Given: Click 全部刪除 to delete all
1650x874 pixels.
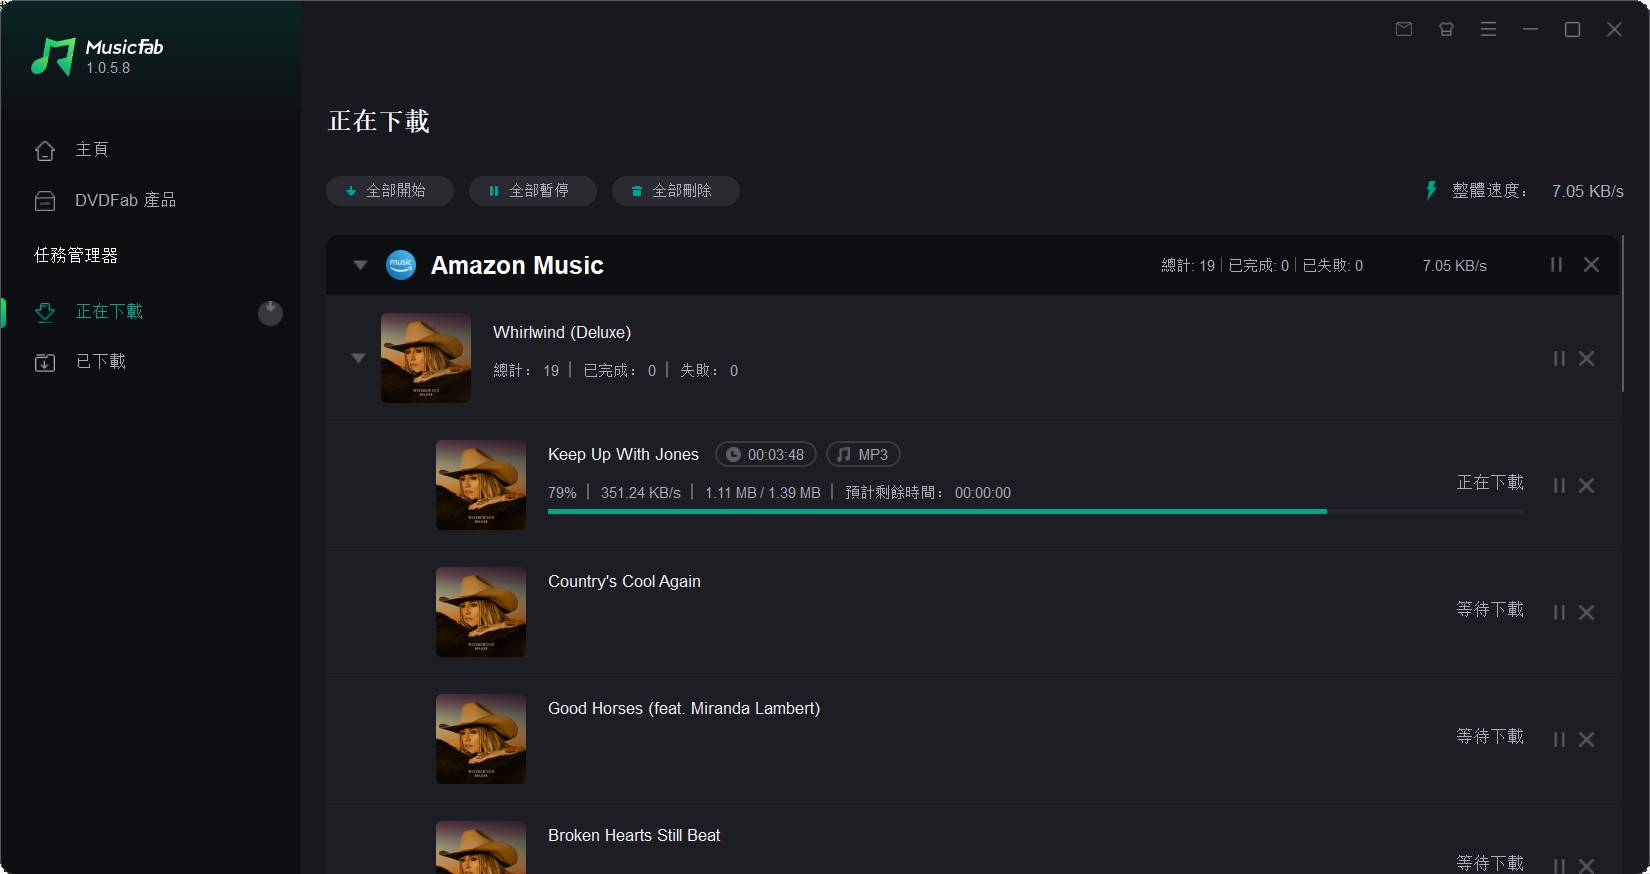Looking at the screenshot, I should (x=676, y=190).
